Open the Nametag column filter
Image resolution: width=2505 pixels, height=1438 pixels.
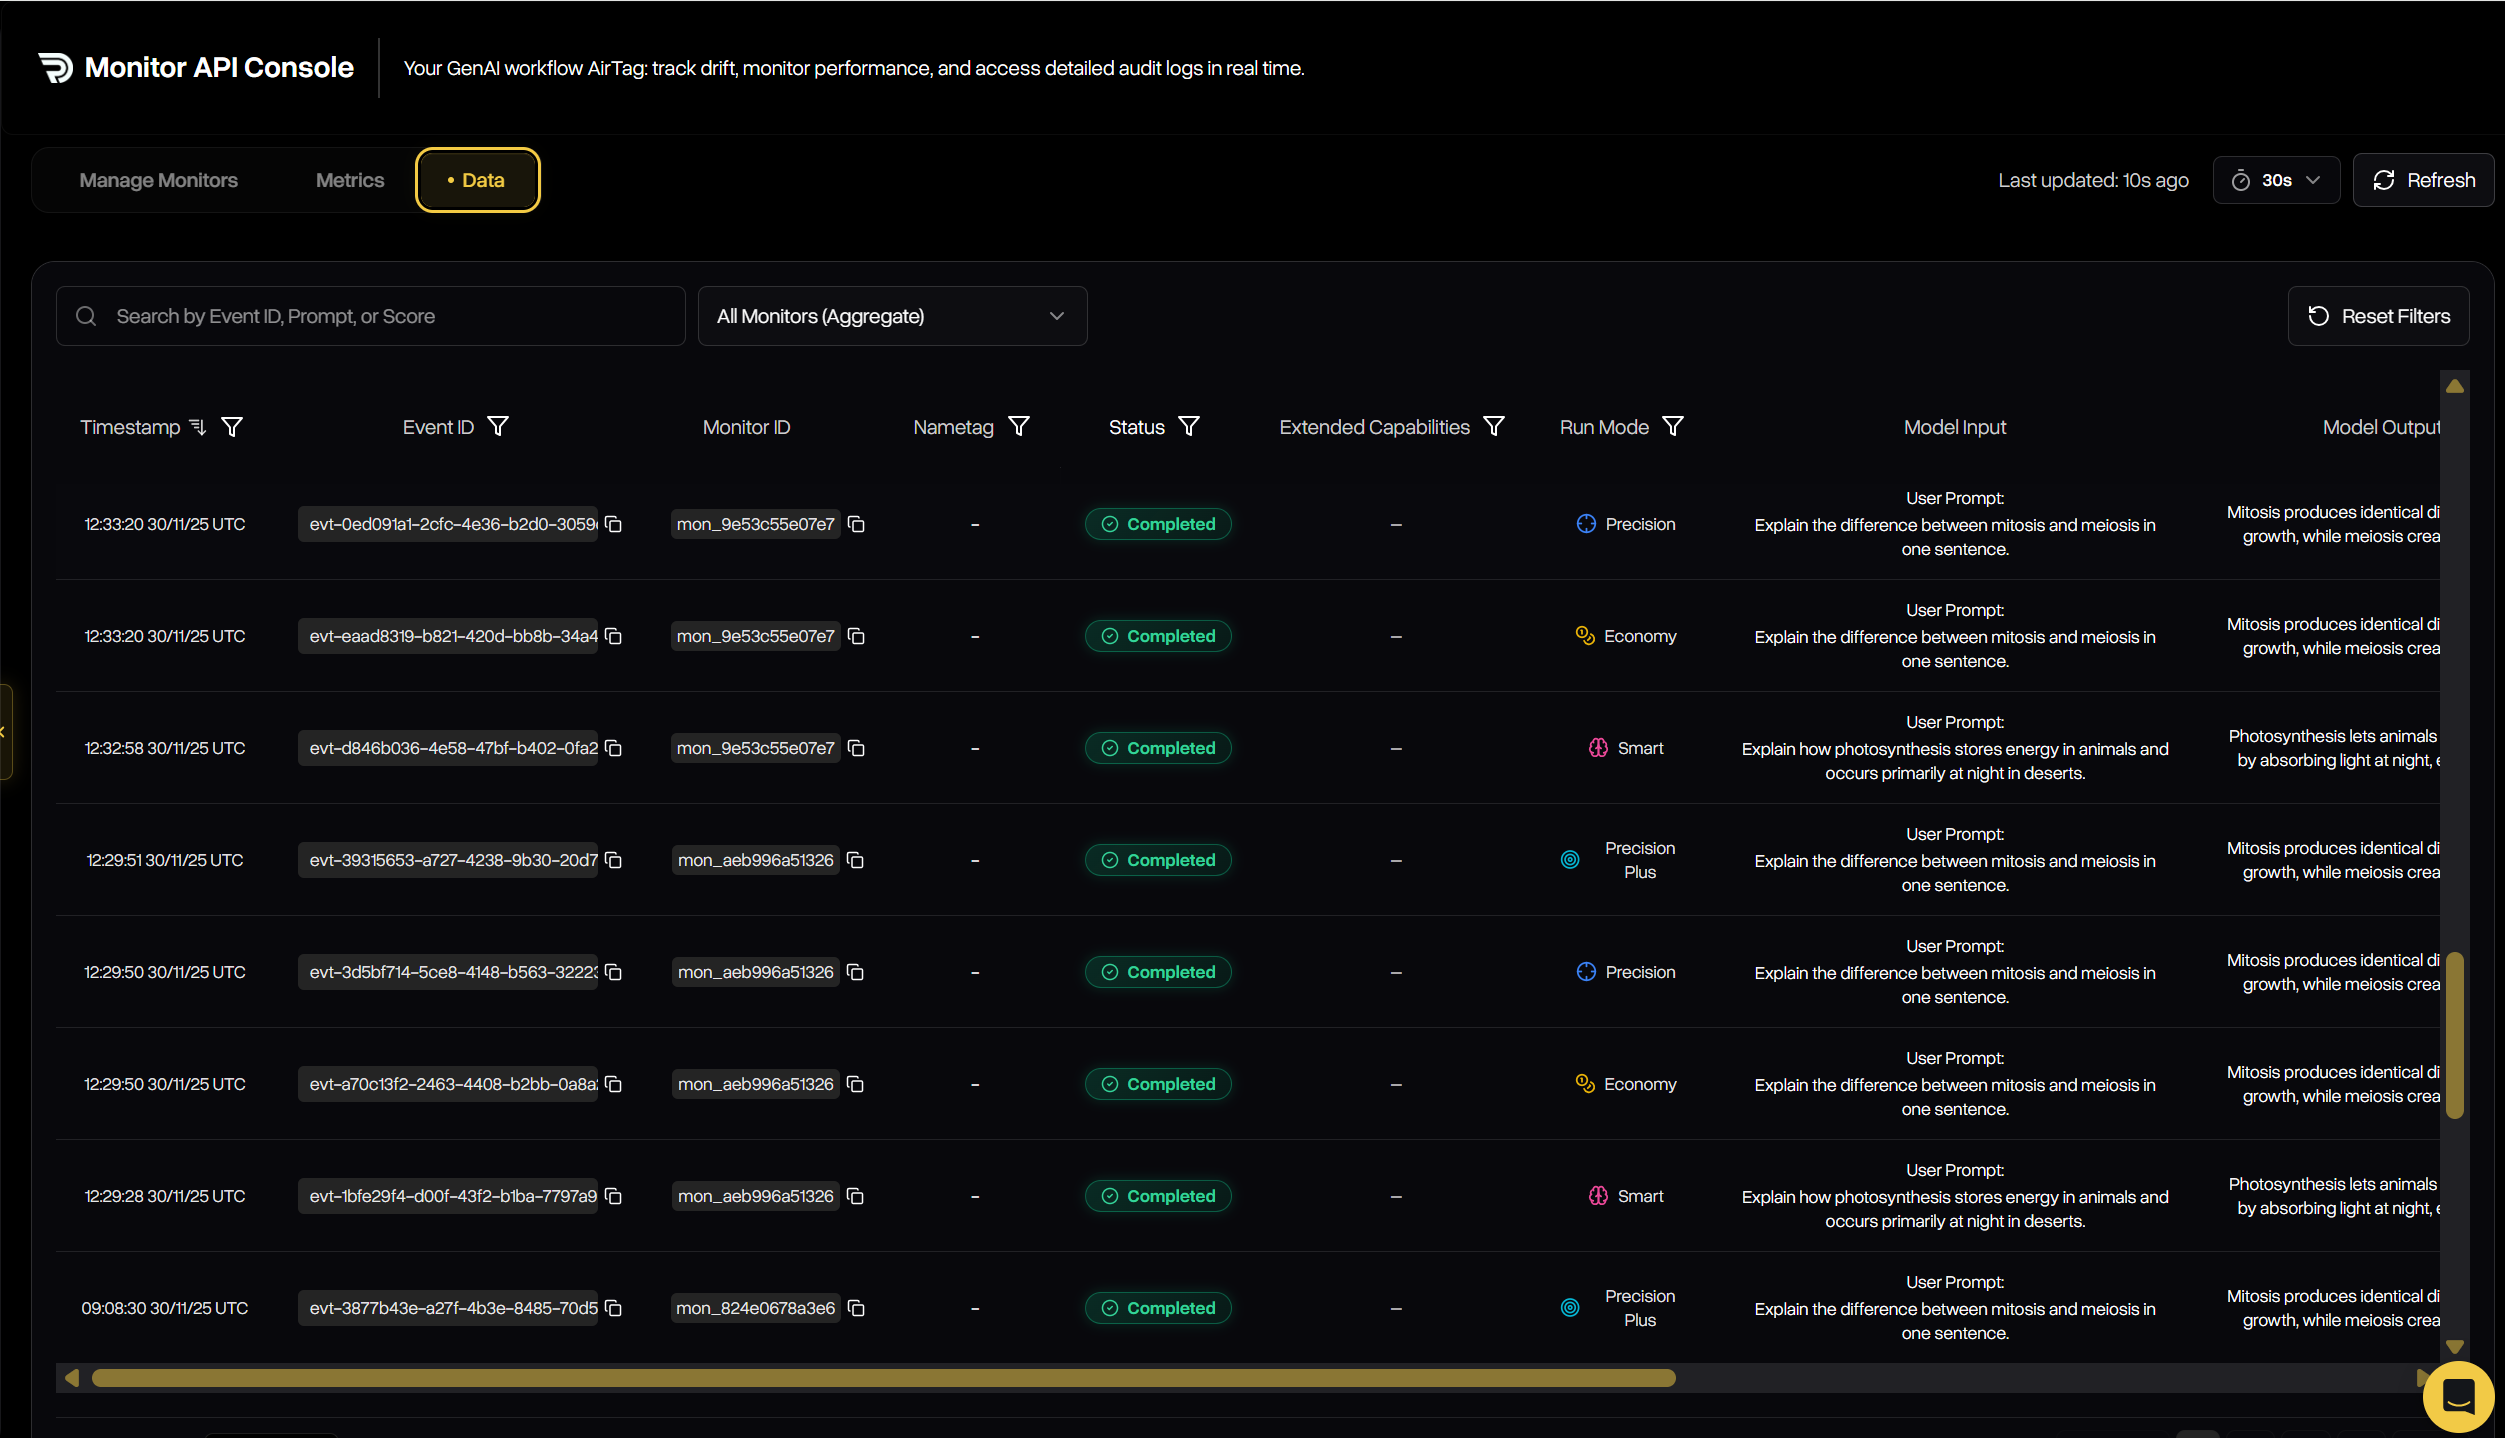(x=1020, y=426)
